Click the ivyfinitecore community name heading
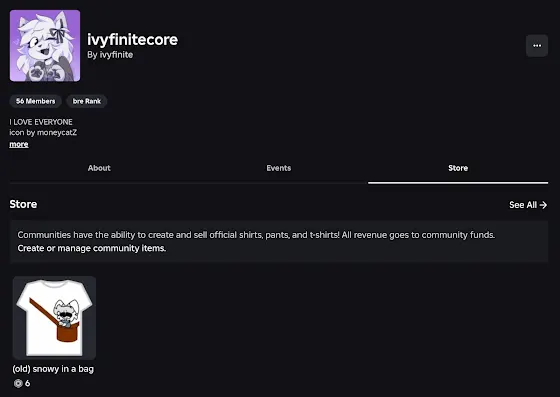The height and width of the screenshot is (397, 560). pos(132,40)
